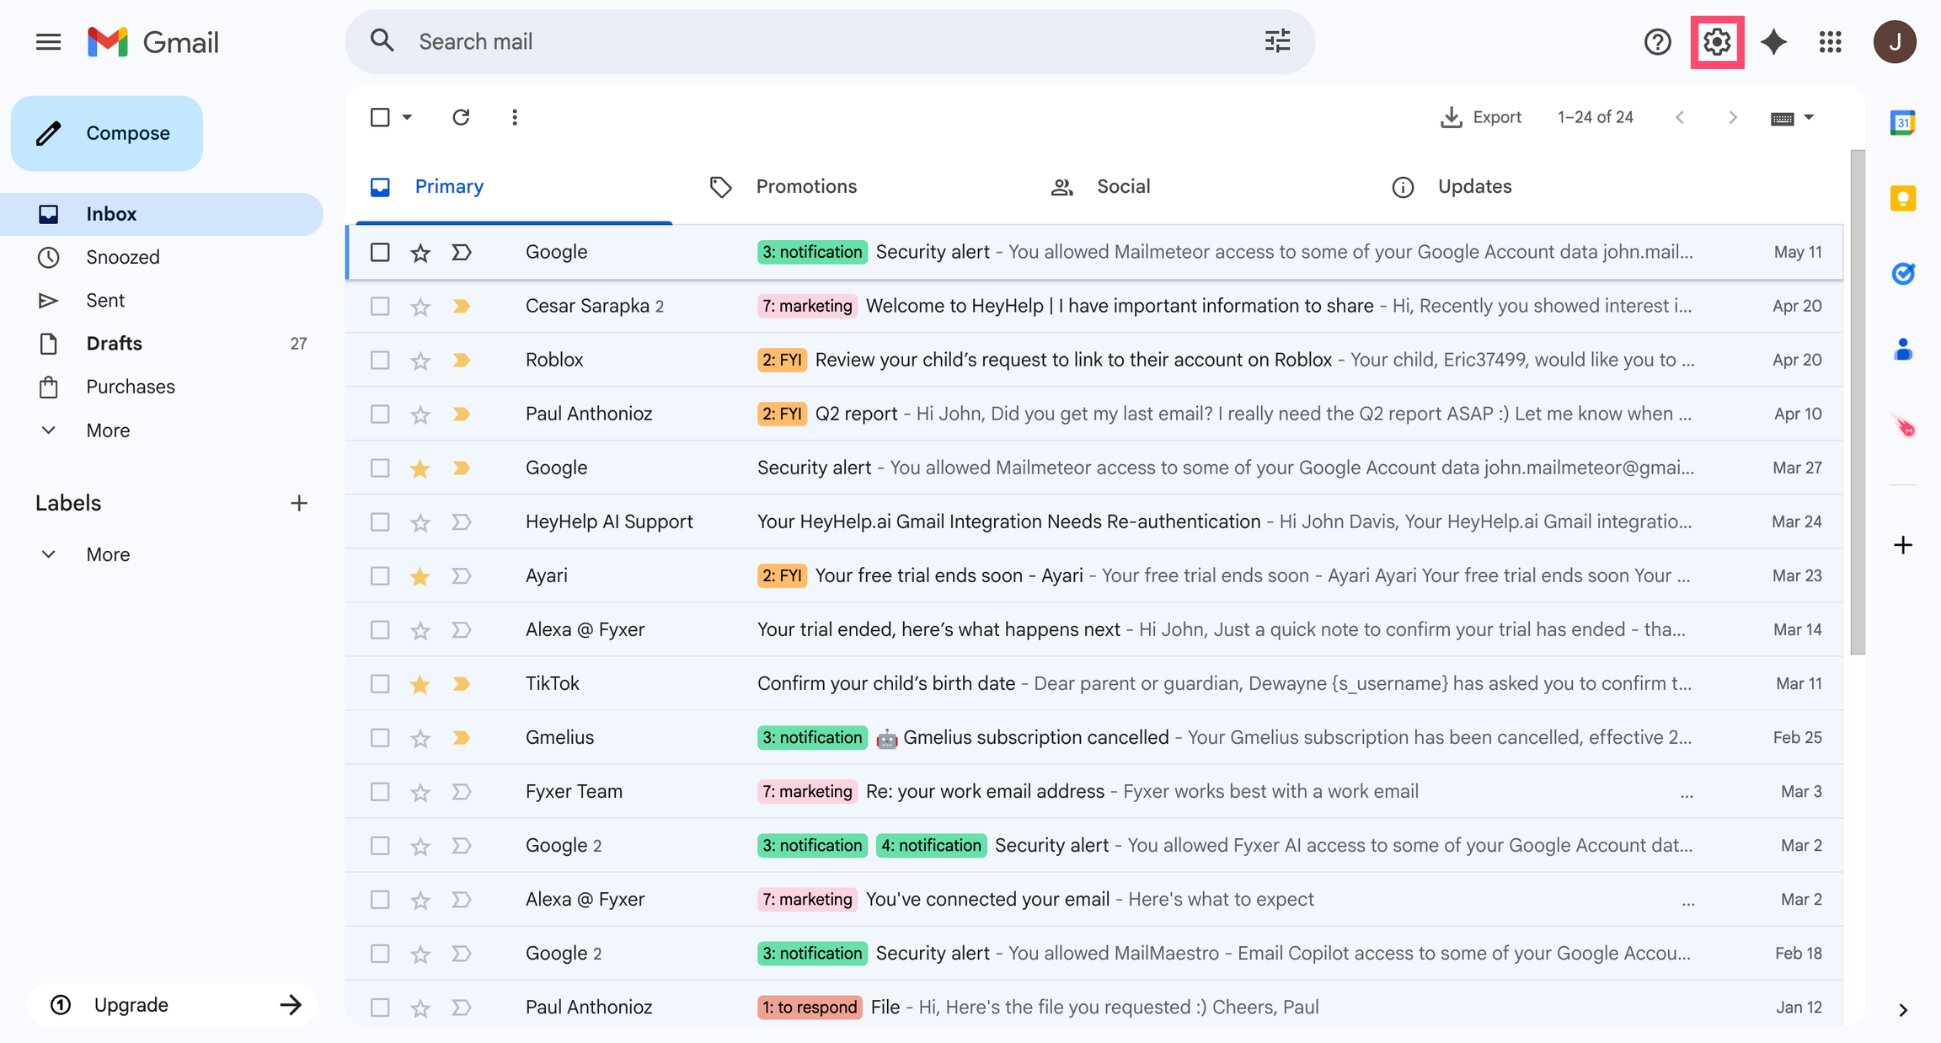
Task: Click the Export button
Action: [1481, 117]
